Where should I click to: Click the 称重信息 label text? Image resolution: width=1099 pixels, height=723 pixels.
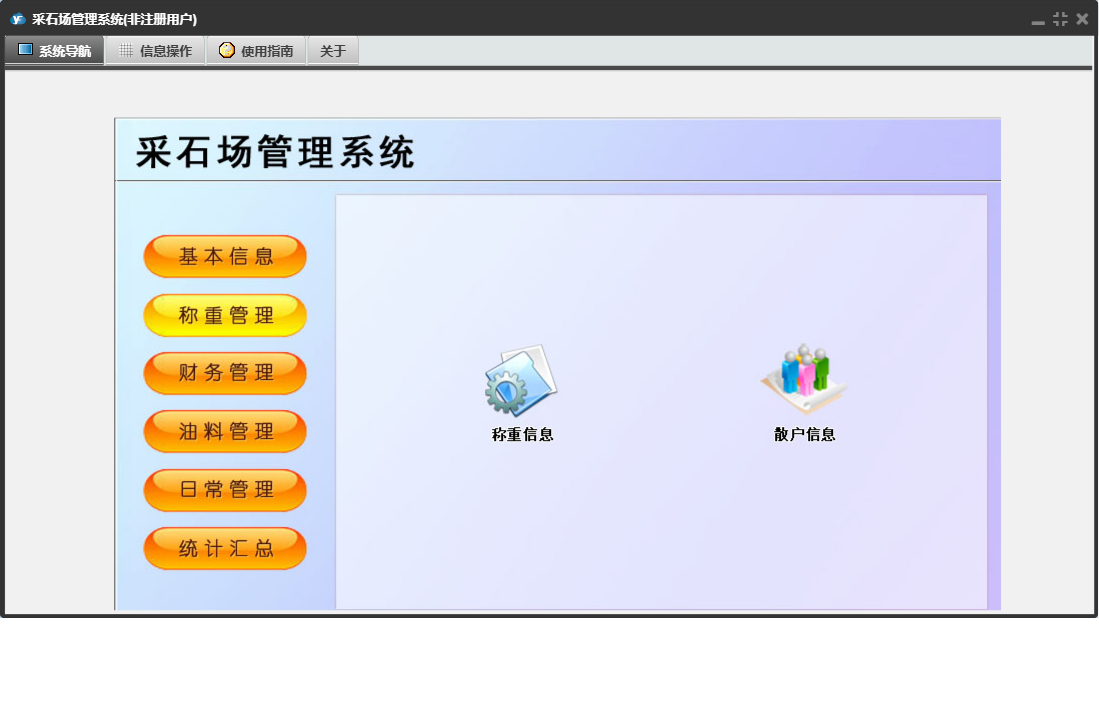point(522,434)
